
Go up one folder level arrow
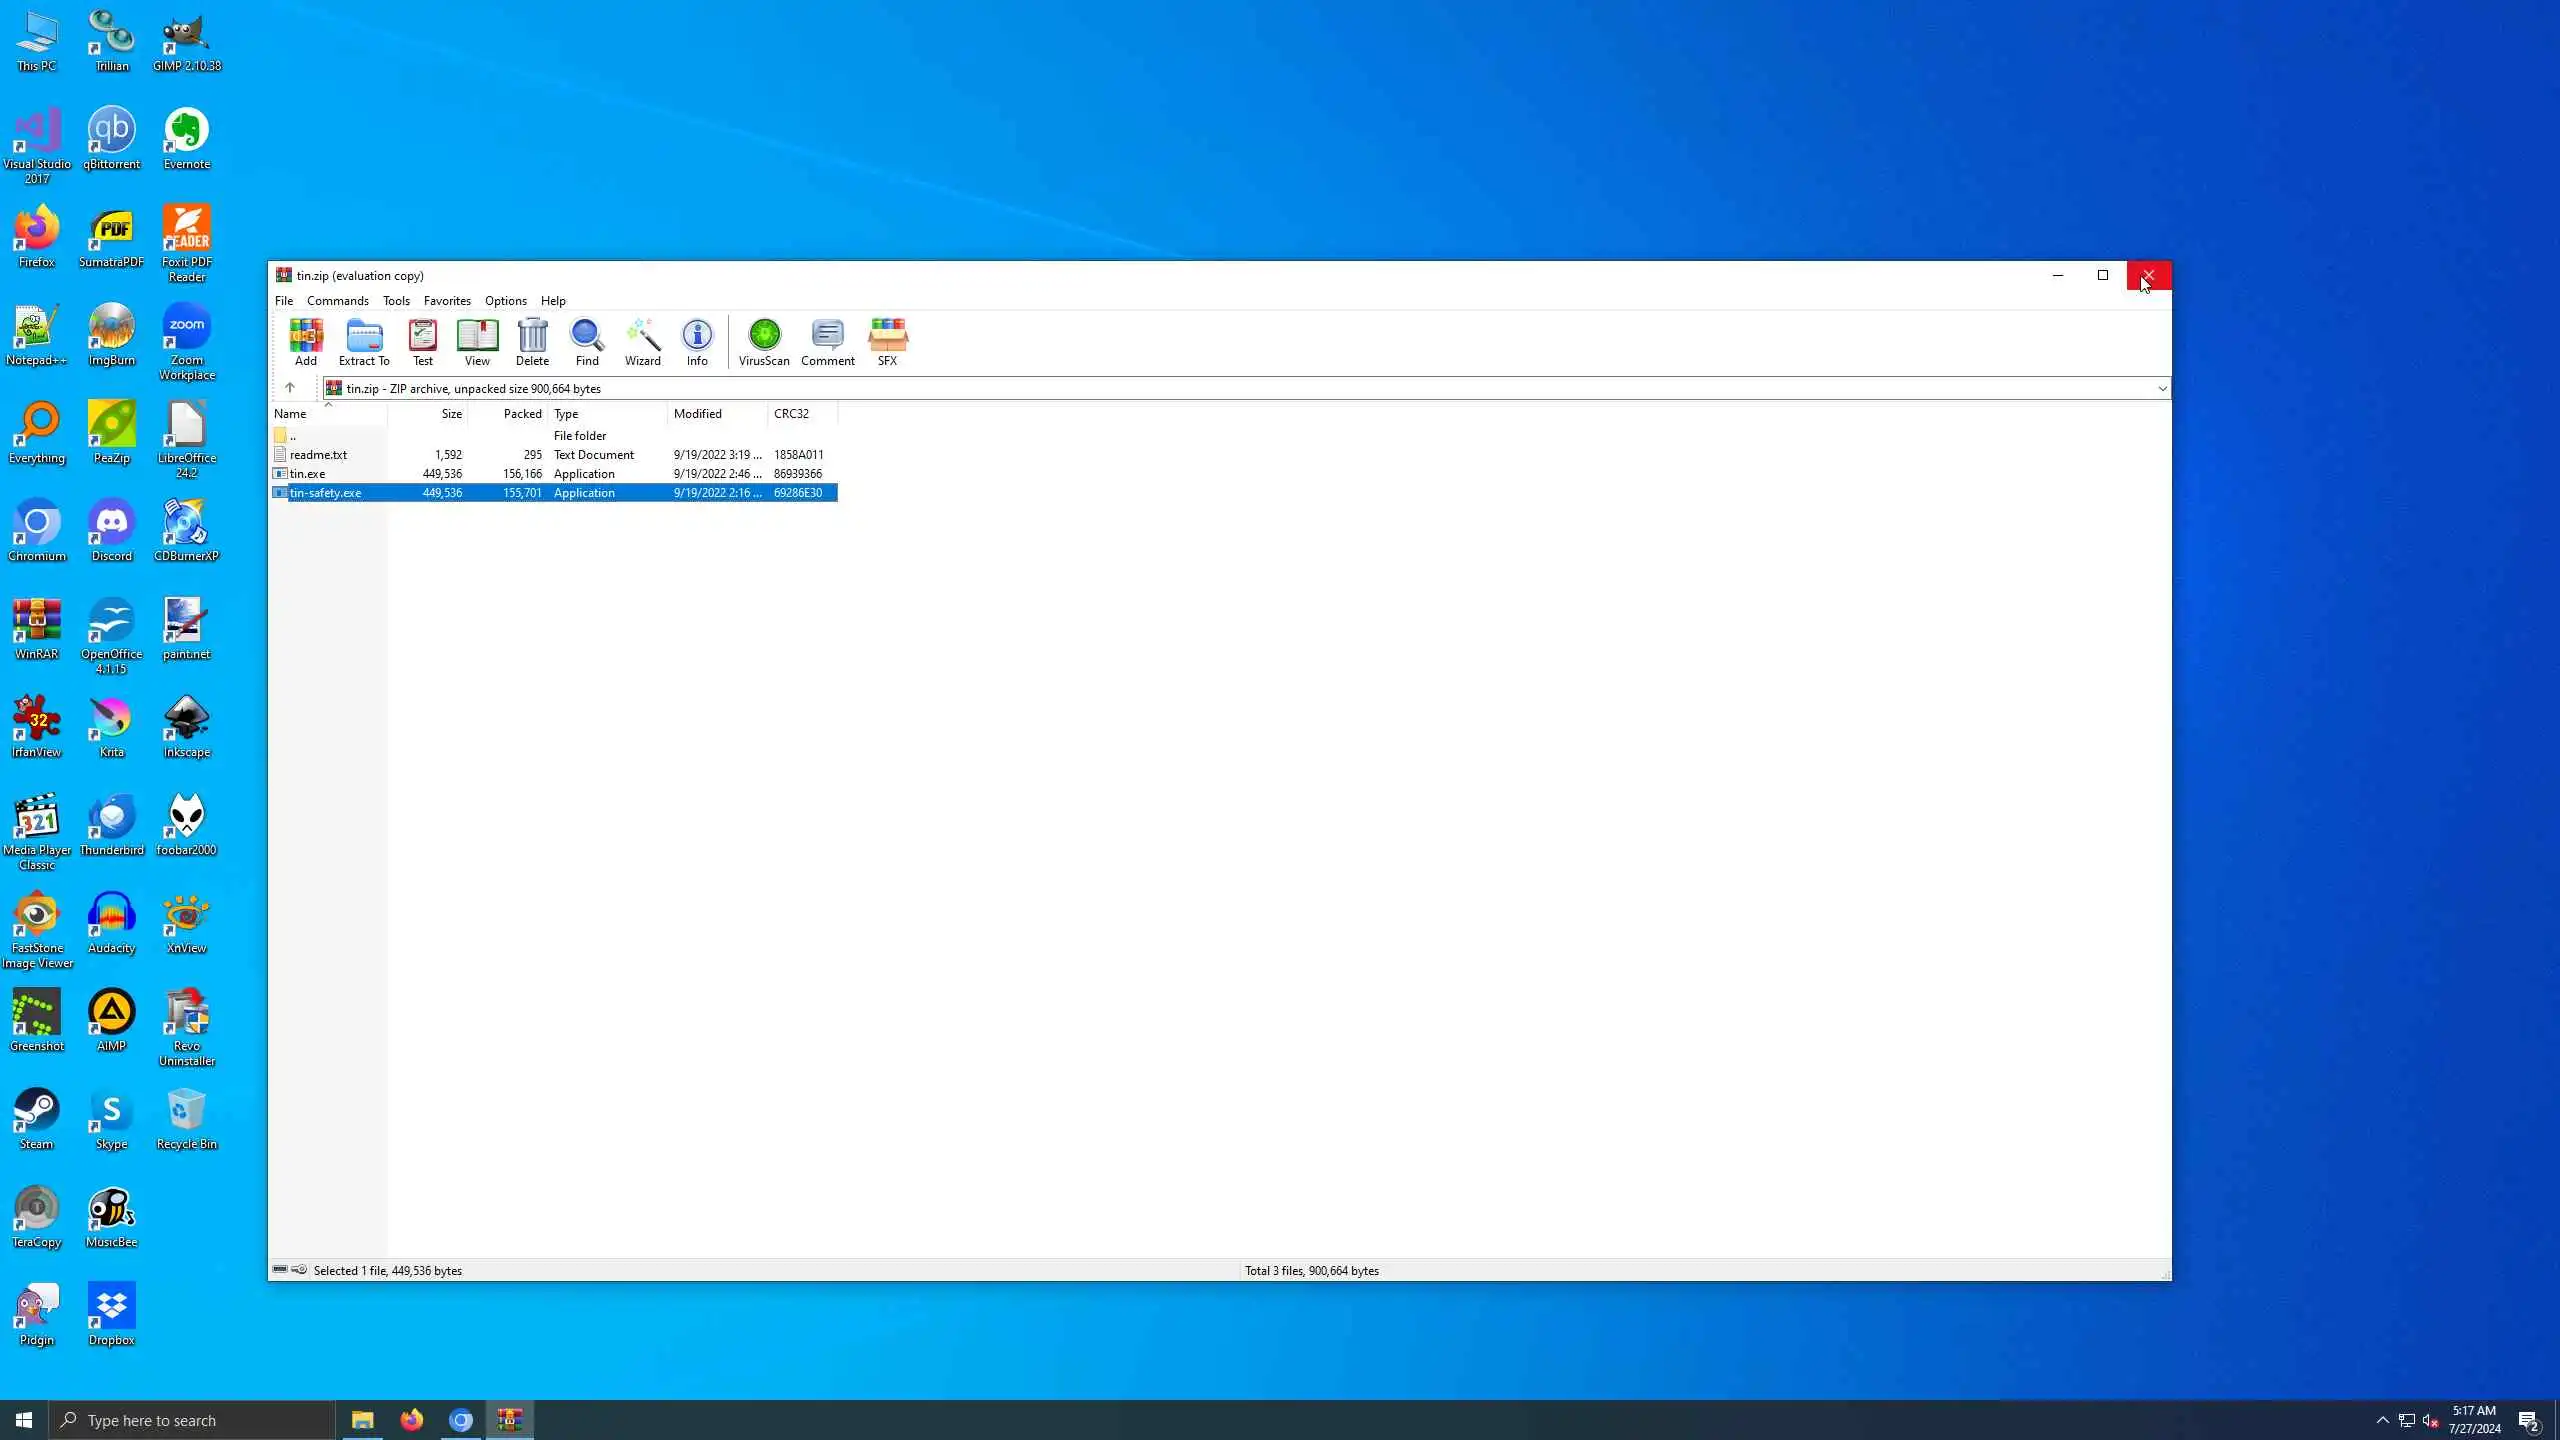(290, 388)
